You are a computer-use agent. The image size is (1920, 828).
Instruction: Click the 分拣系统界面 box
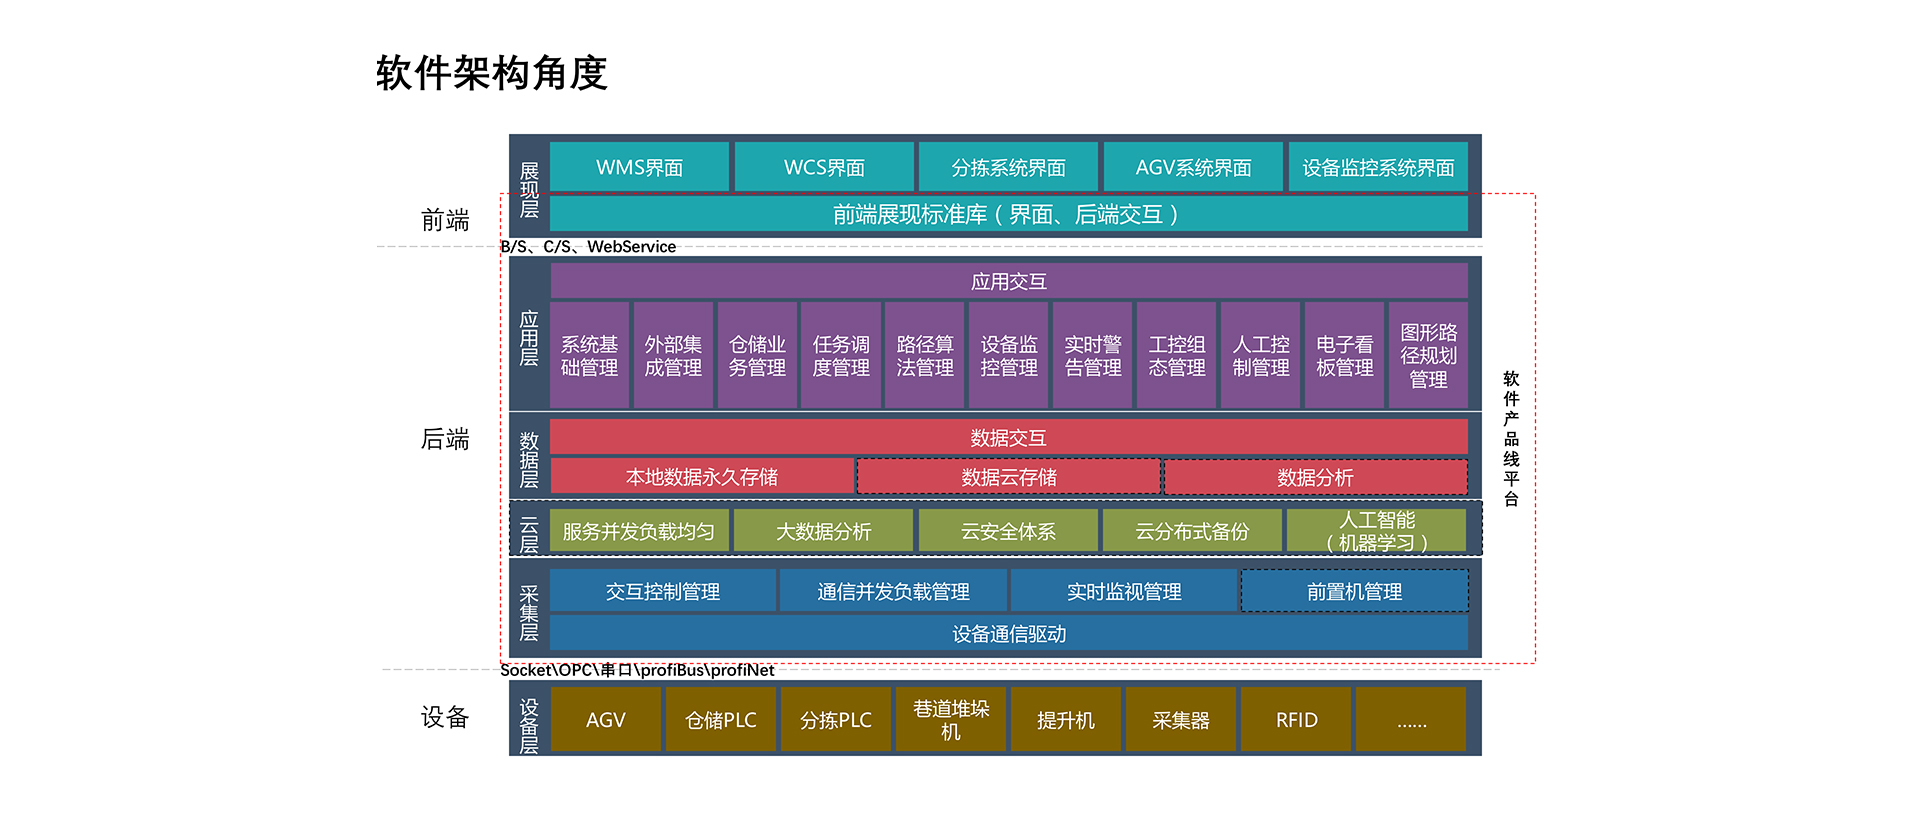click(1008, 167)
